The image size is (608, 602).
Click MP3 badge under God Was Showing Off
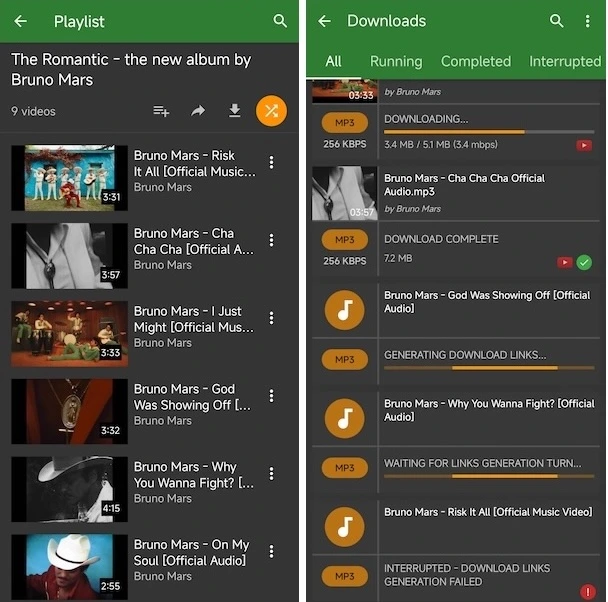345,360
